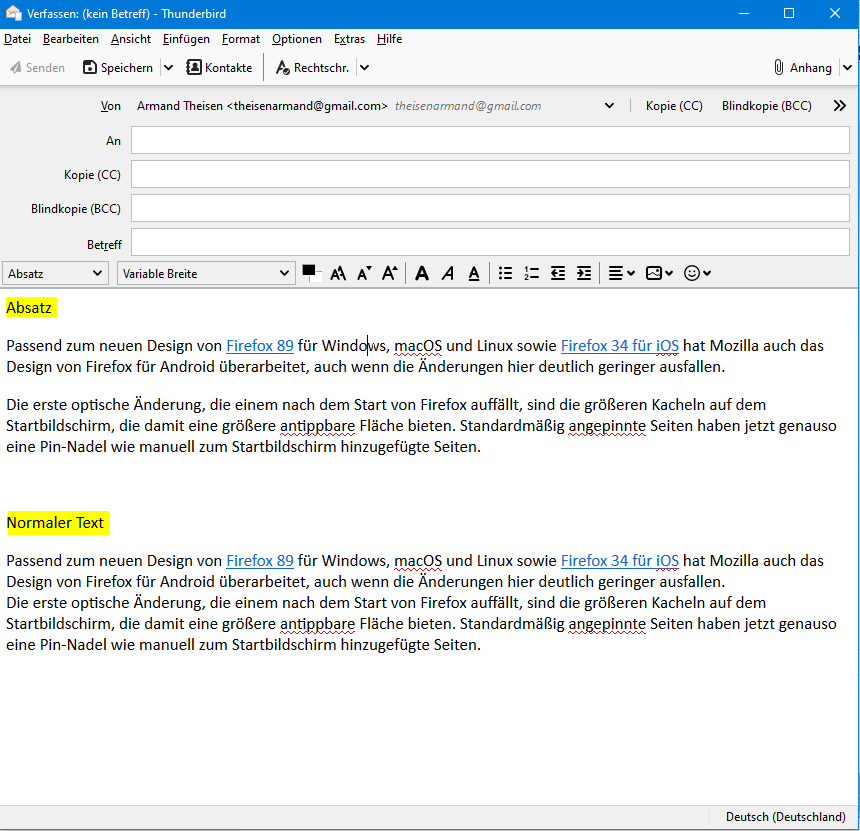Open the Kontakte sidebar
The height and width of the screenshot is (831, 860).
(219, 68)
